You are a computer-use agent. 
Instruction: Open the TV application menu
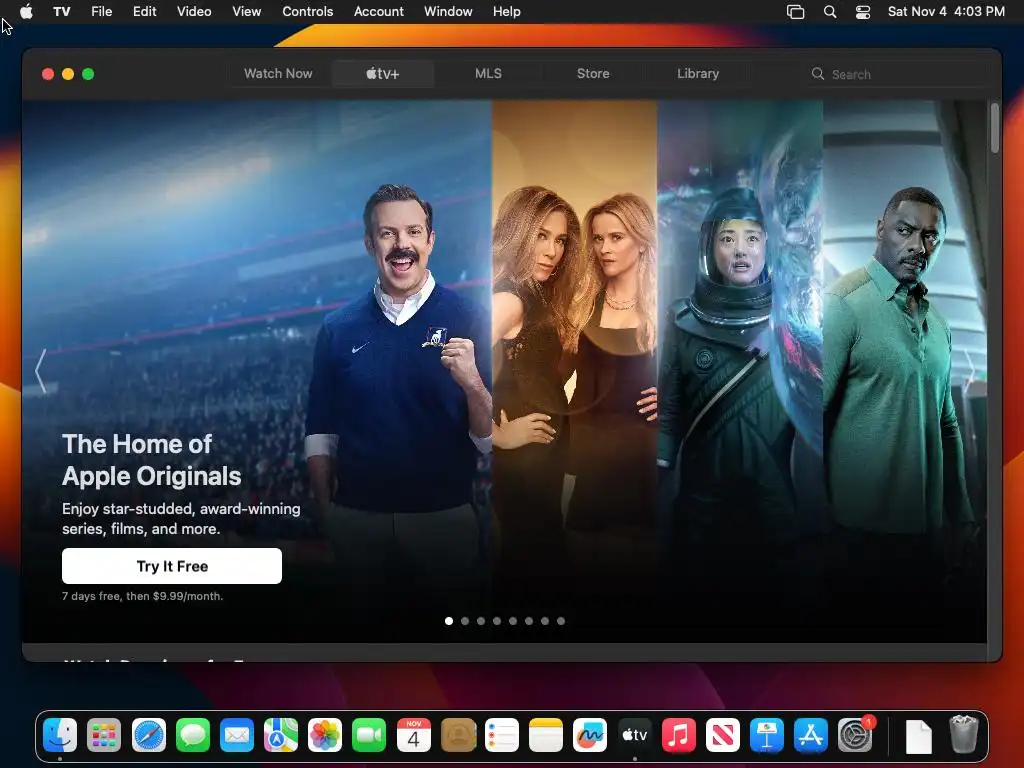61,12
